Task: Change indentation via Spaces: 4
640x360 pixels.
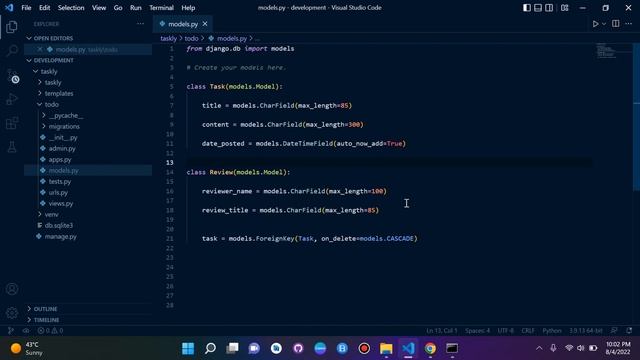Action: 477,331
